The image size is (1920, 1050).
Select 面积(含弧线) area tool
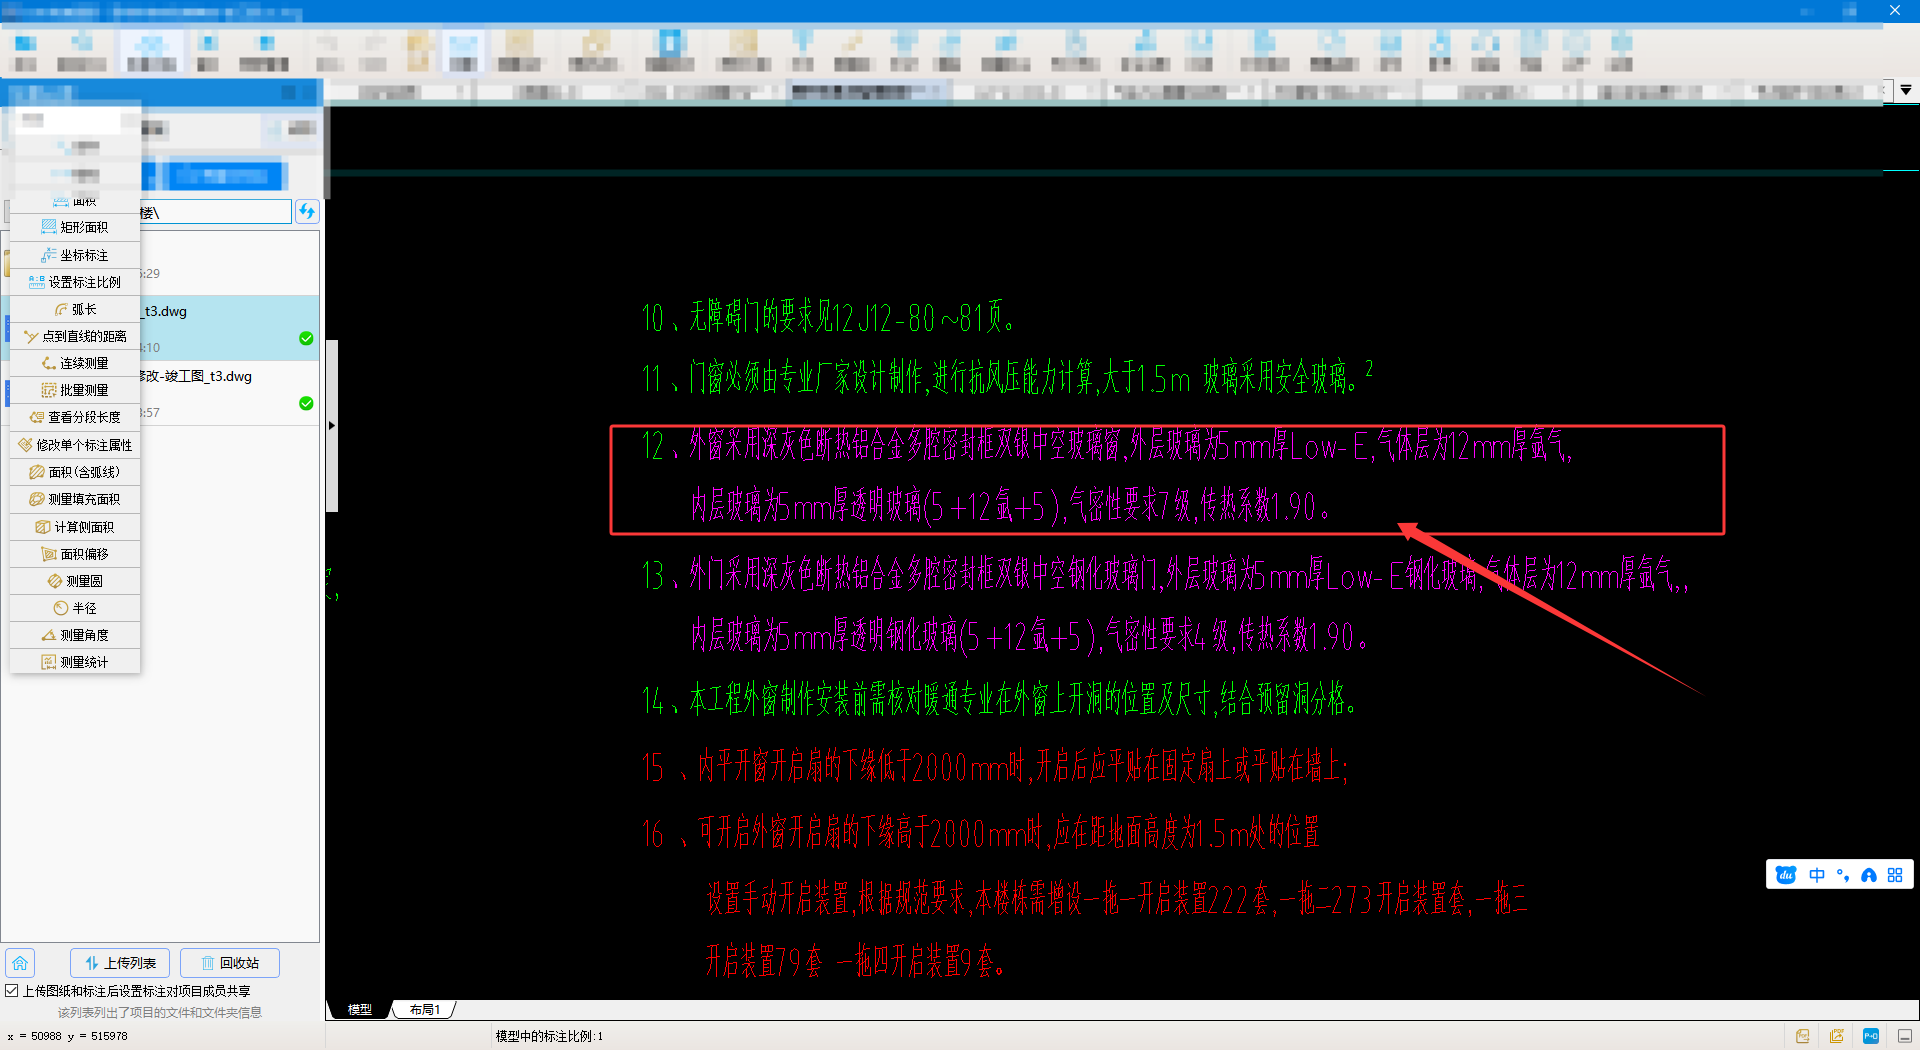pos(75,472)
